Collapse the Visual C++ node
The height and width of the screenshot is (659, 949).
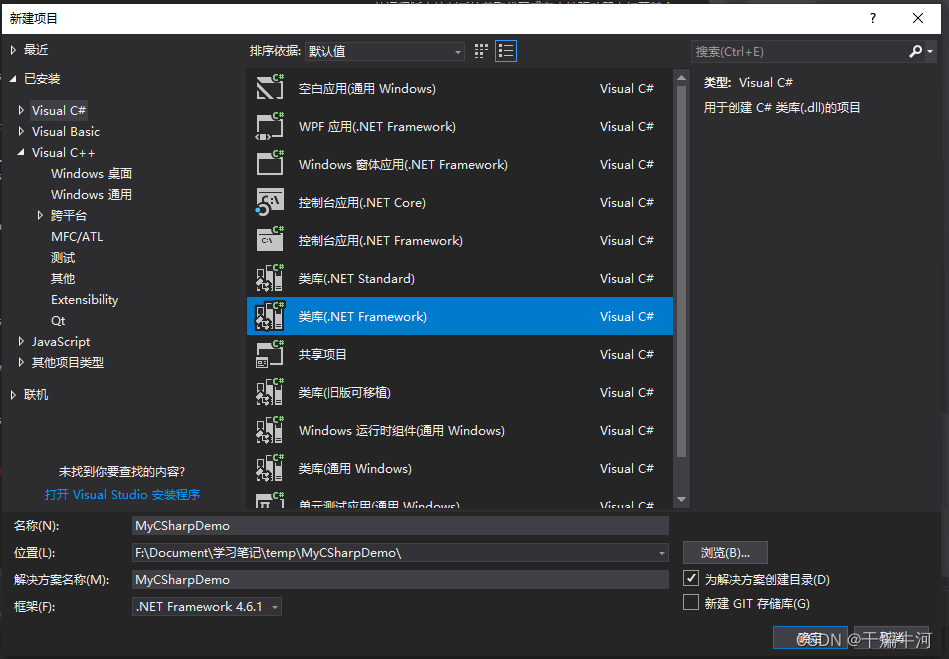[x=22, y=152]
